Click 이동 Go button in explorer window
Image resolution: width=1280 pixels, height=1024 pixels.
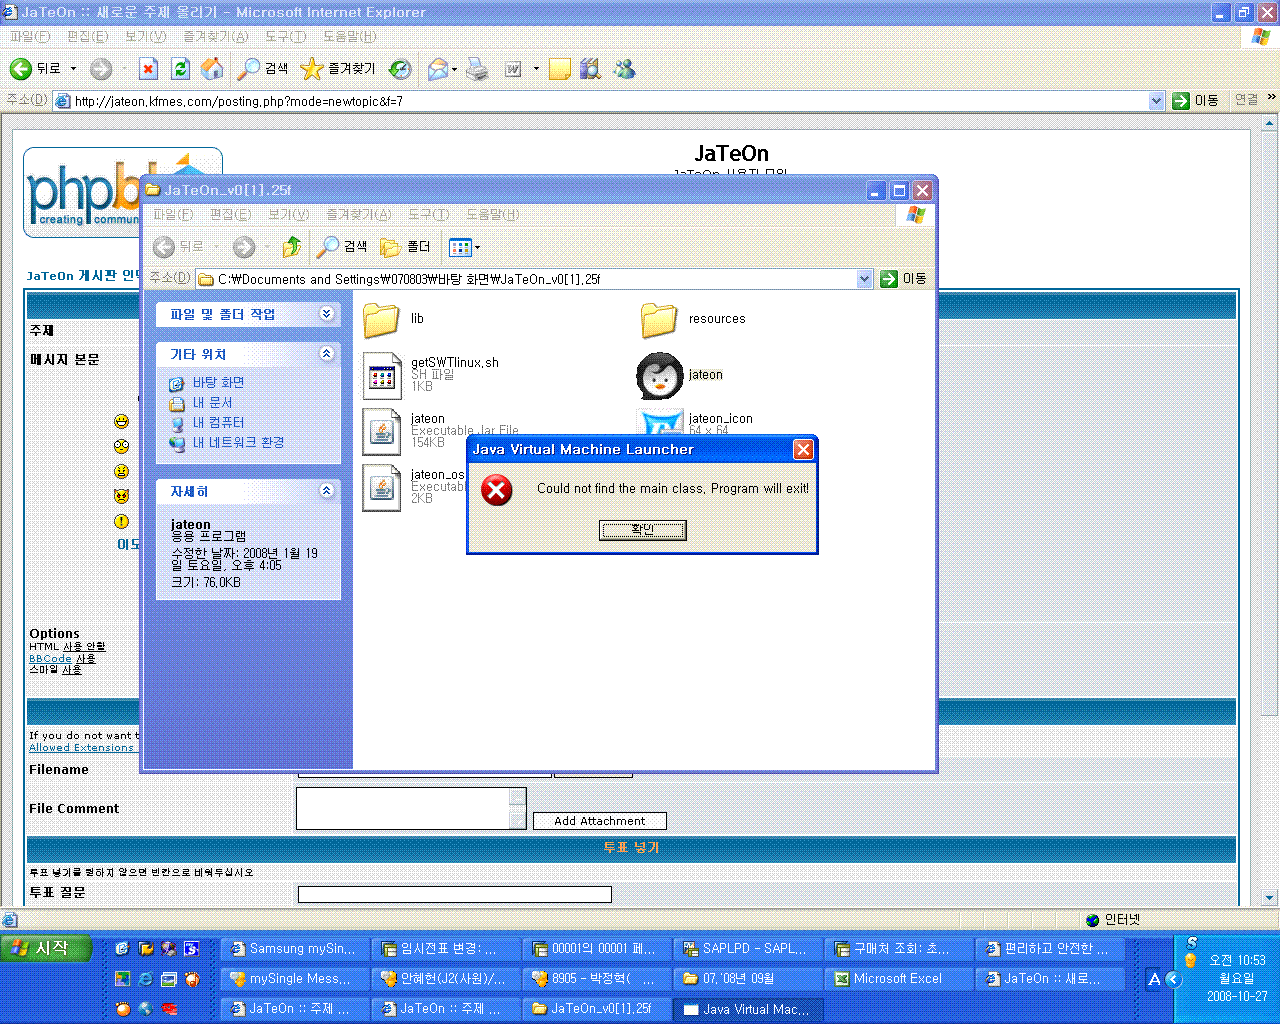tap(904, 279)
